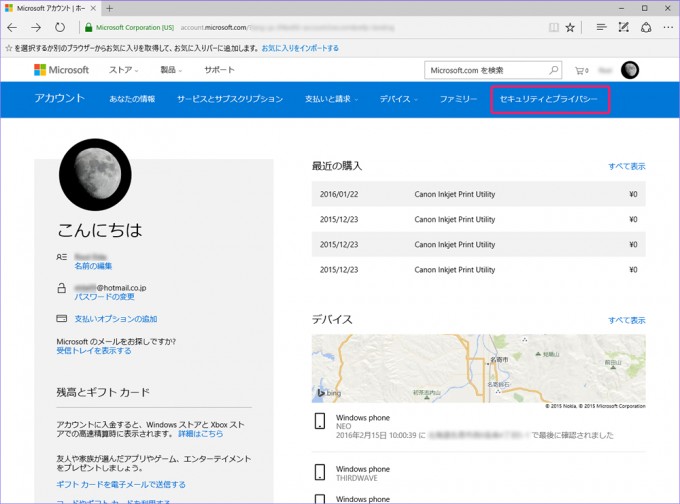
Task: Click the 名前の編集 link
Action: (x=93, y=266)
